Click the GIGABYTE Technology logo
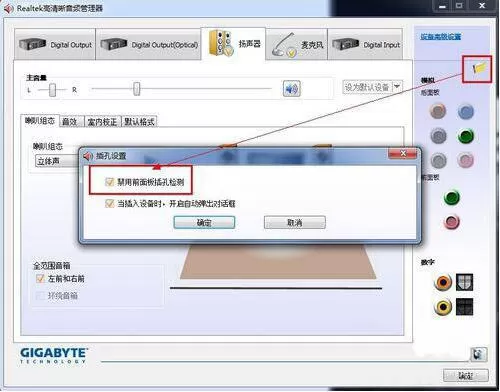This screenshot has width=500, height=392. coord(54,355)
